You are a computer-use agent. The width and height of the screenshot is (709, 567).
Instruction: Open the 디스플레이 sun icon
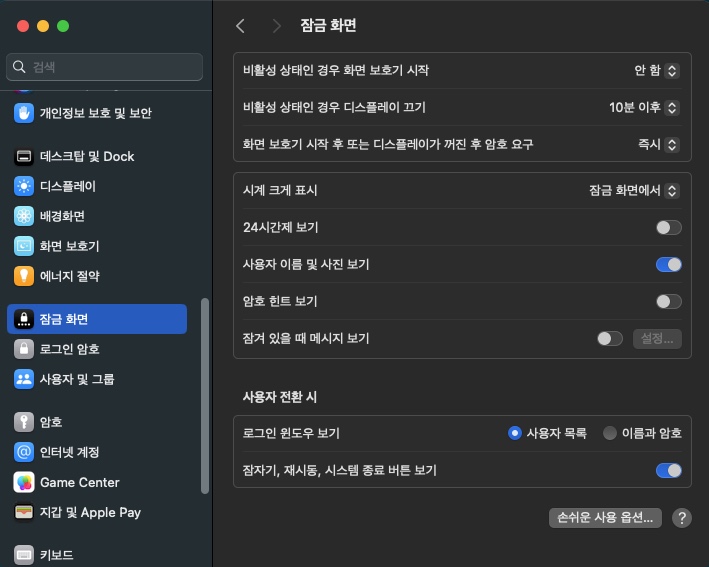[24, 186]
